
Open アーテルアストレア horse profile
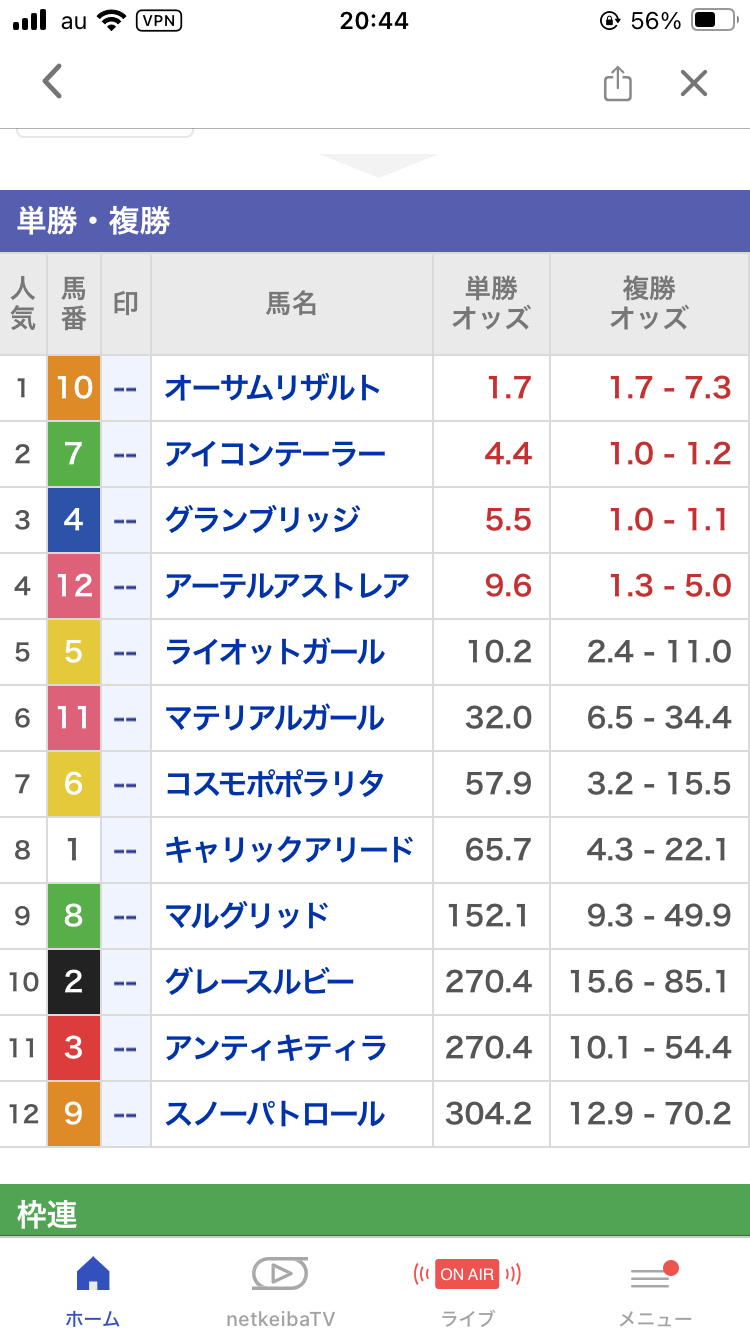(x=287, y=586)
